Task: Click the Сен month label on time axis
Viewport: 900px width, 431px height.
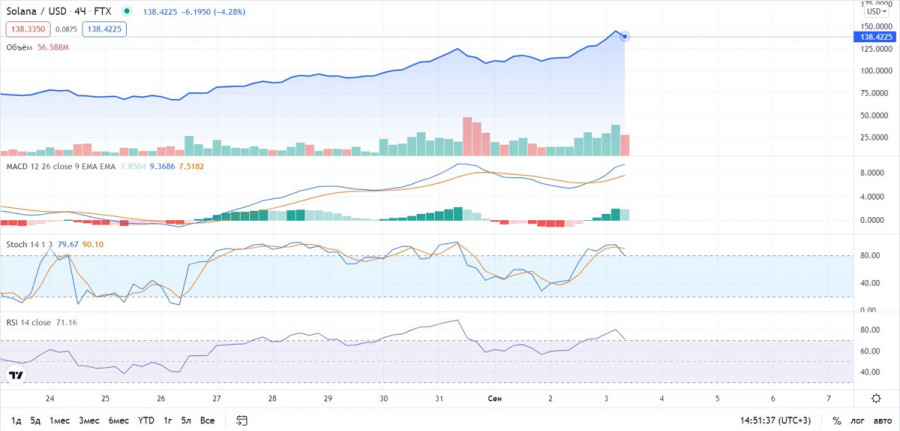Action: (494, 398)
